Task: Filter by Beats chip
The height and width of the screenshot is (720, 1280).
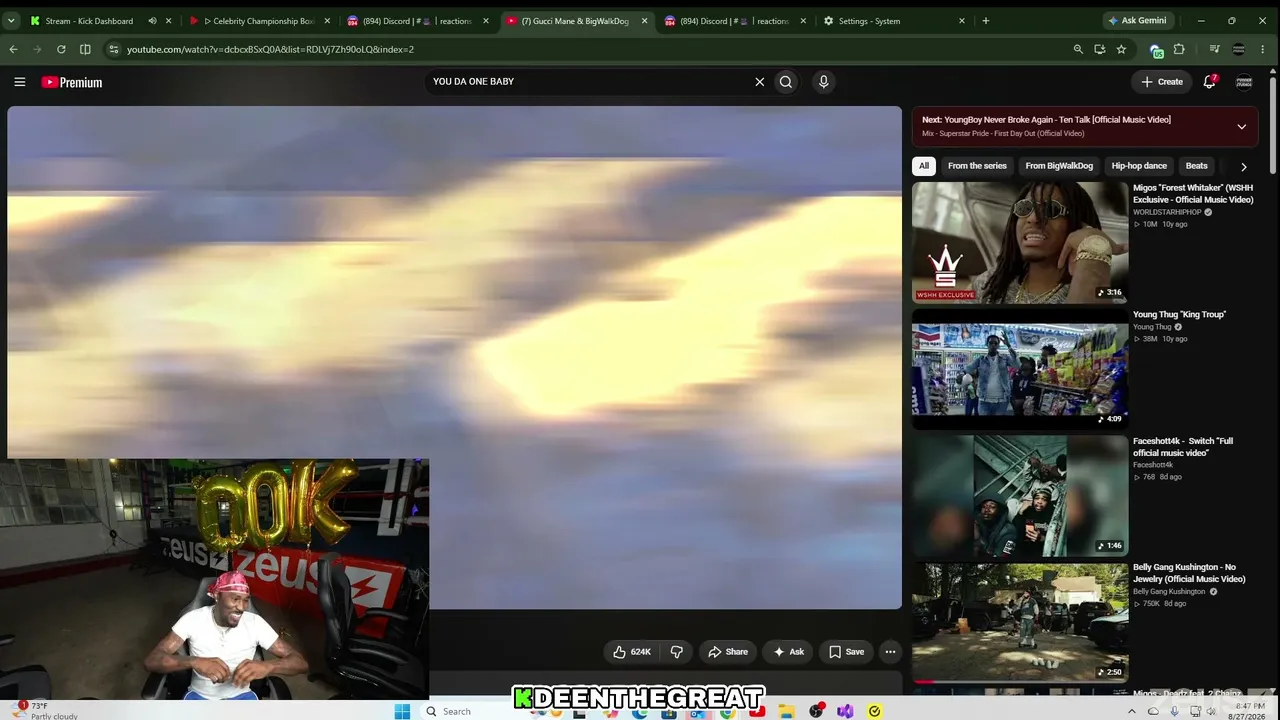Action: tap(1196, 166)
